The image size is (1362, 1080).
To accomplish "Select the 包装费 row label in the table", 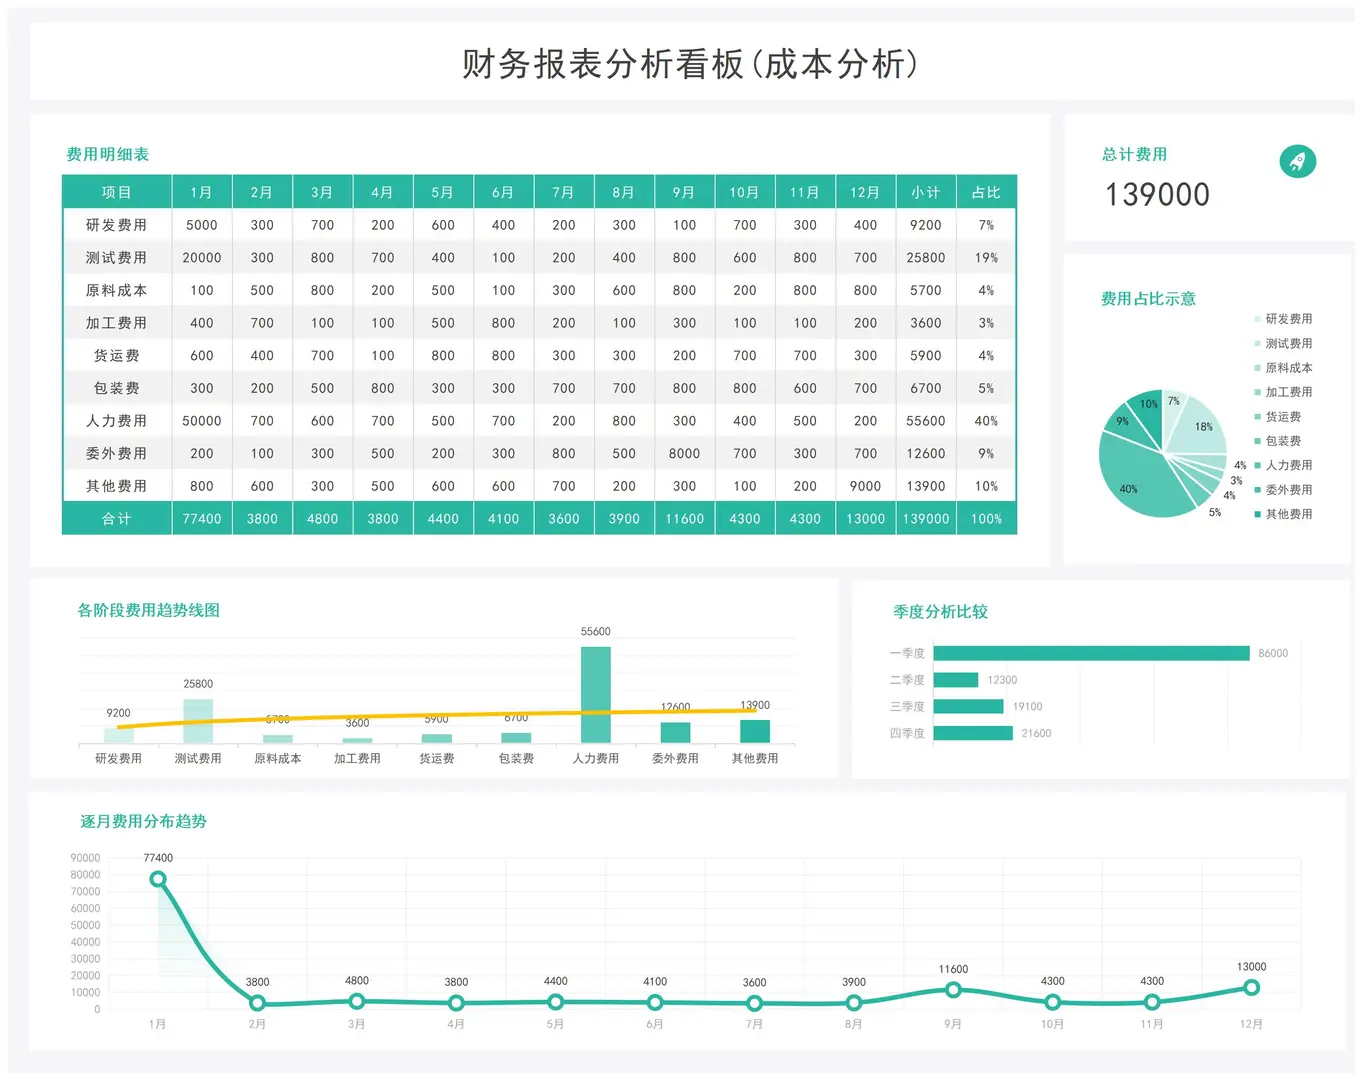I will click(117, 388).
